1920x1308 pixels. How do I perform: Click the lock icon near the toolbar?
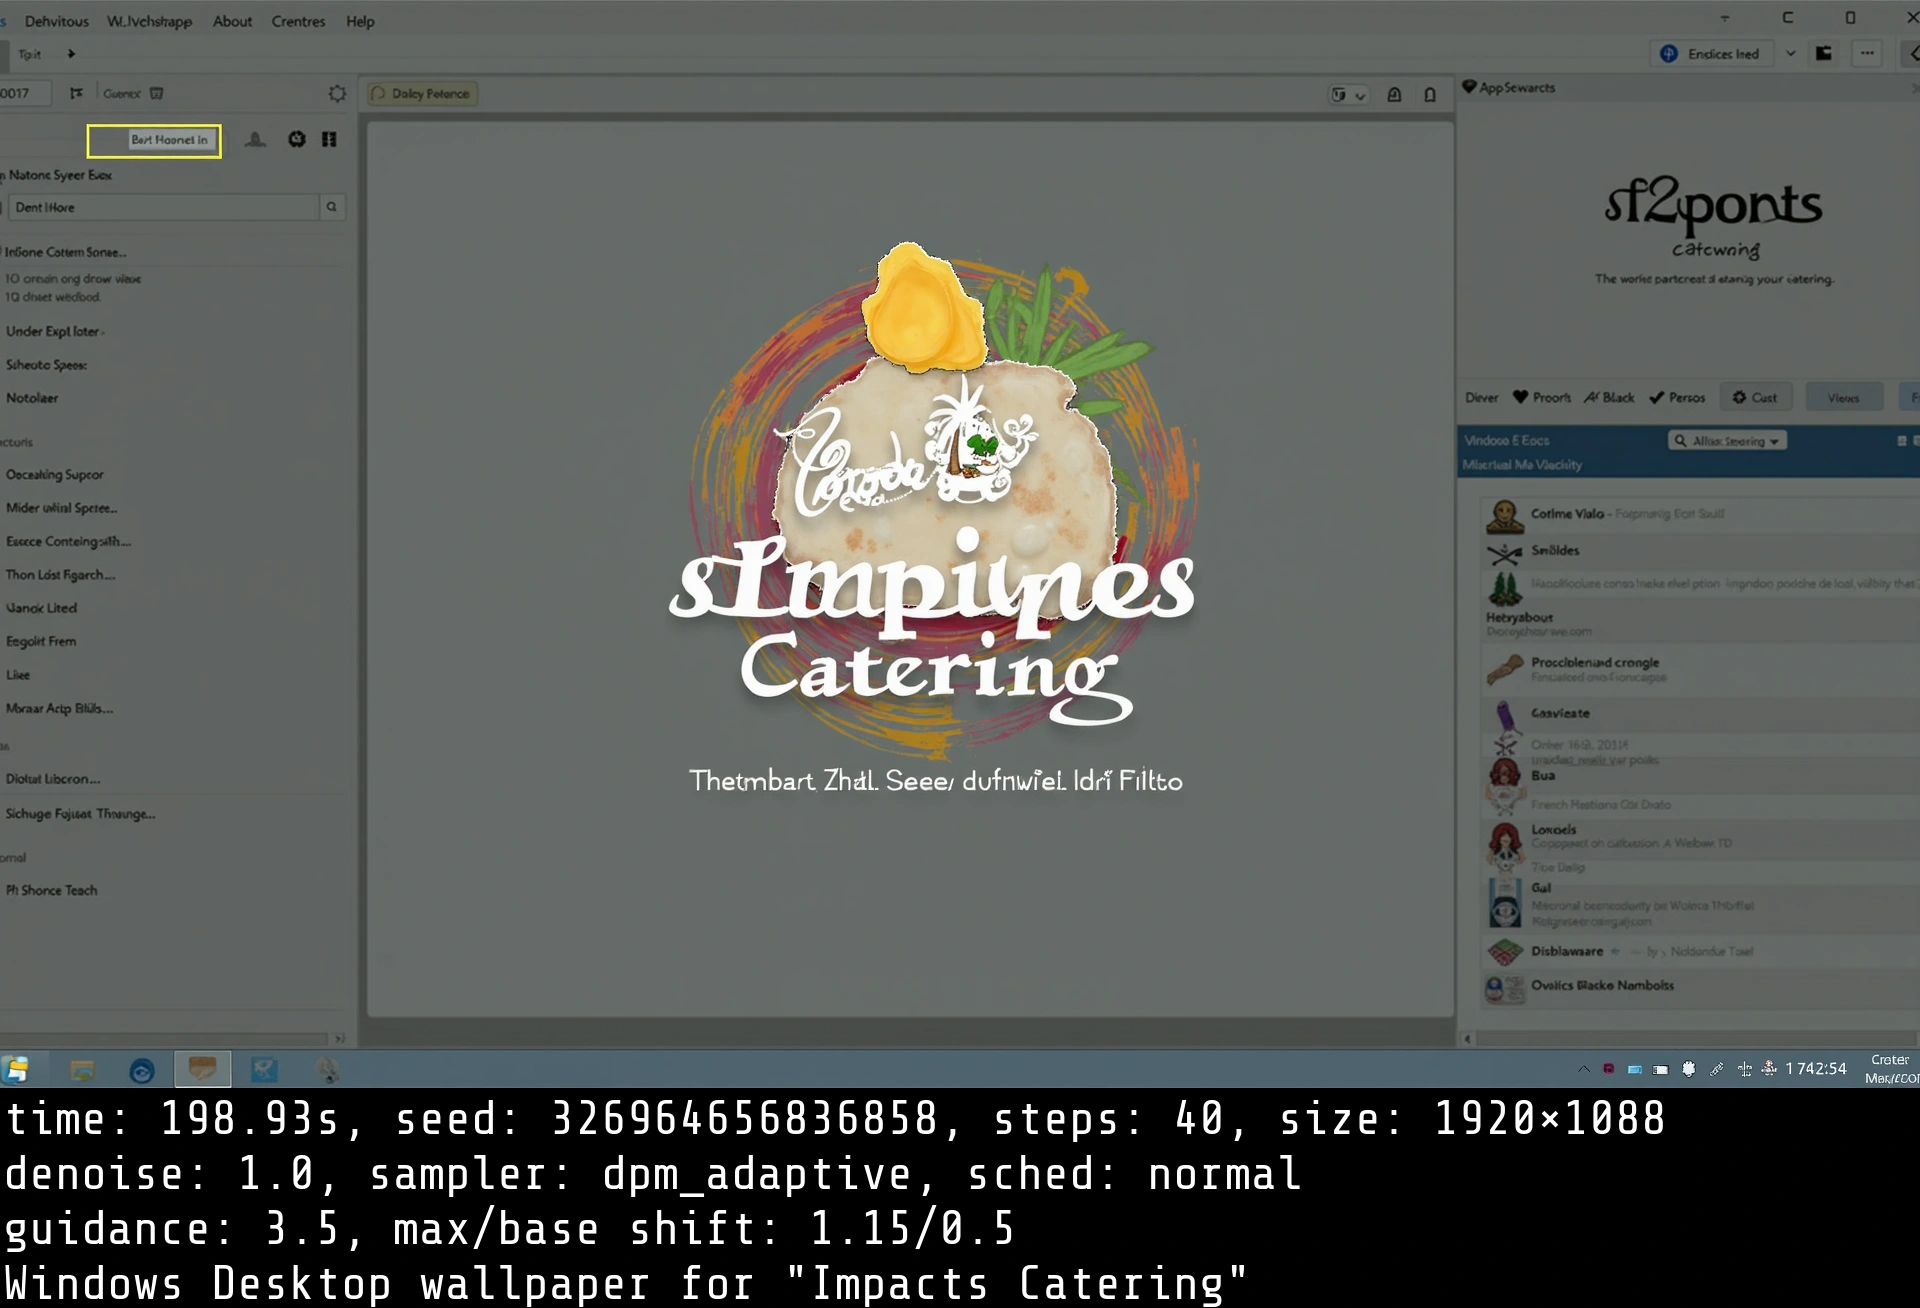(x=1394, y=95)
